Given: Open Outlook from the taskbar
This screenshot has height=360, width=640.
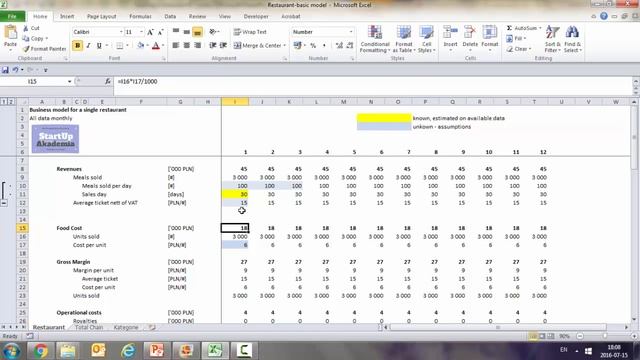Looking at the screenshot, I should point(98,351).
